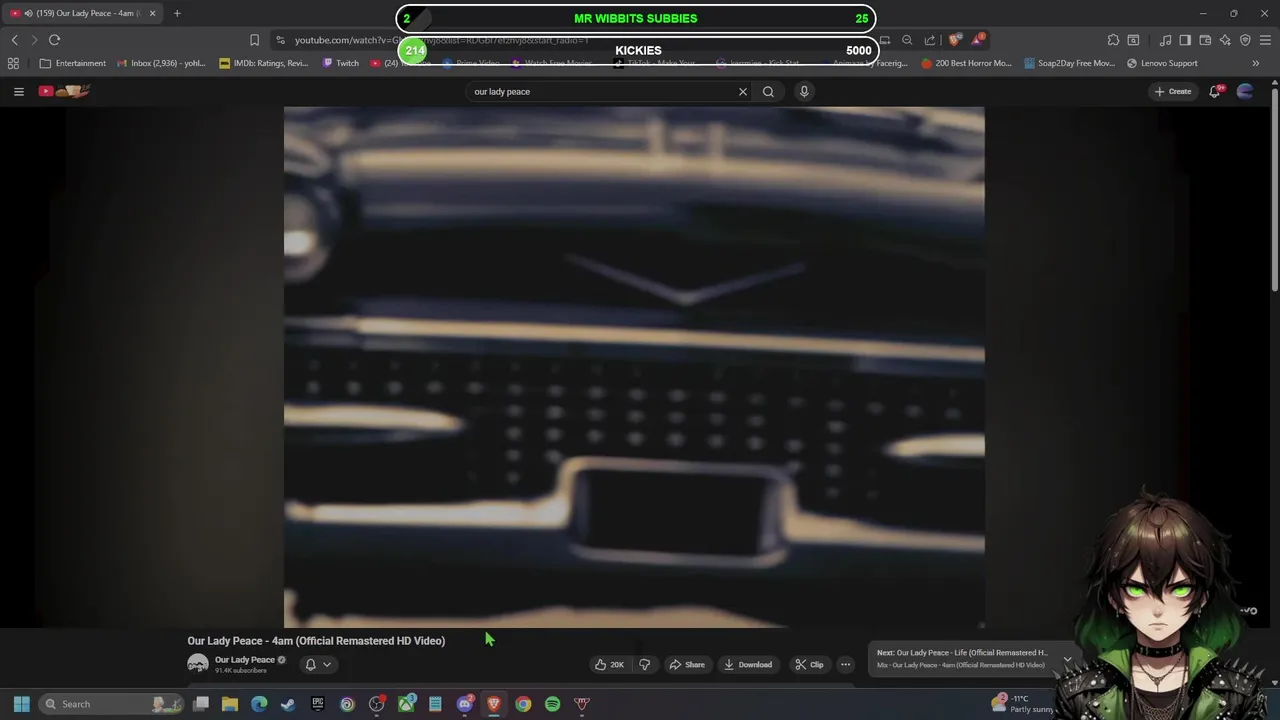The height and width of the screenshot is (720, 1280).
Task: Open the Xbox app on the taskbar
Action: [x=406, y=704]
